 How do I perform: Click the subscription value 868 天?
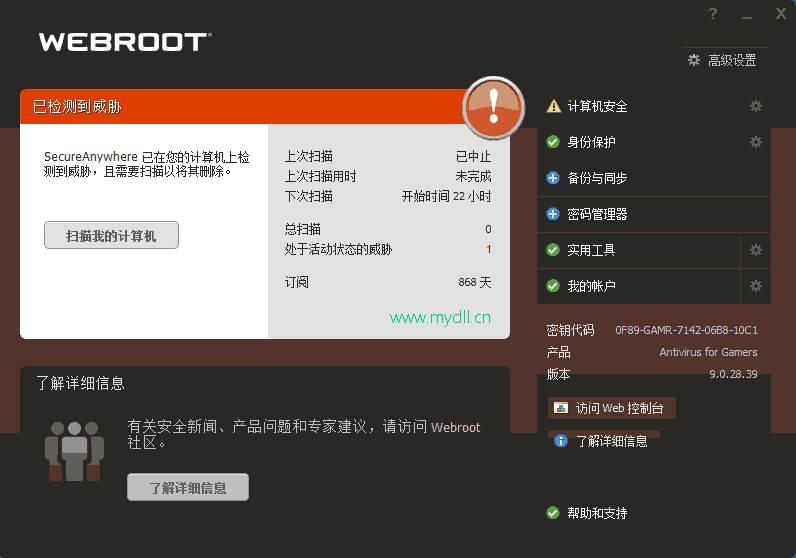pos(475,282)
